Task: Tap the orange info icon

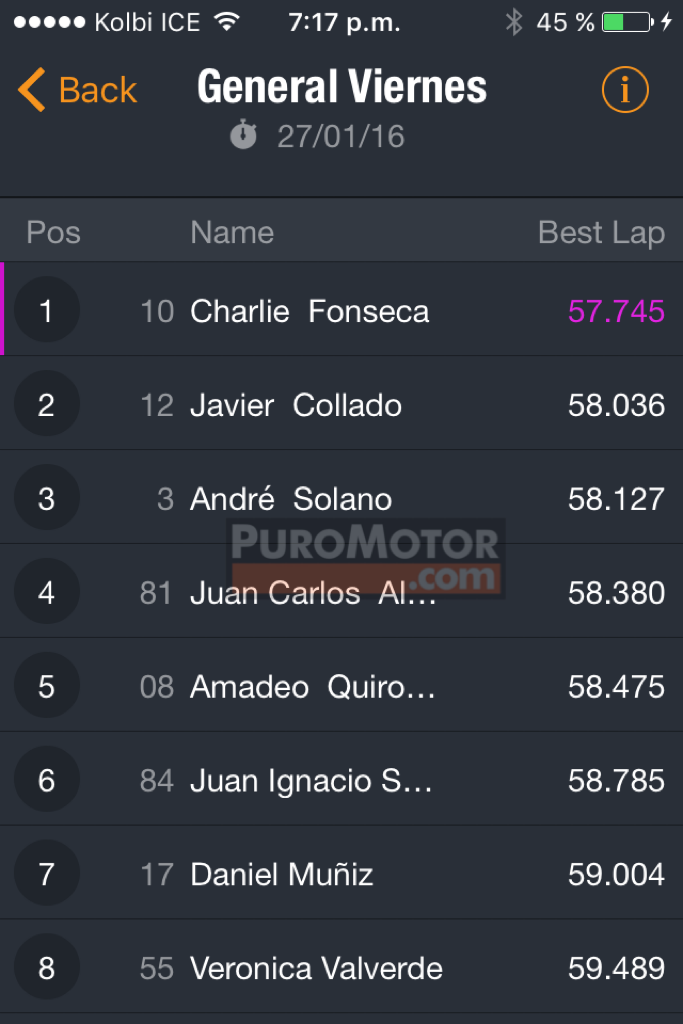Action: [x=625, y=89]
